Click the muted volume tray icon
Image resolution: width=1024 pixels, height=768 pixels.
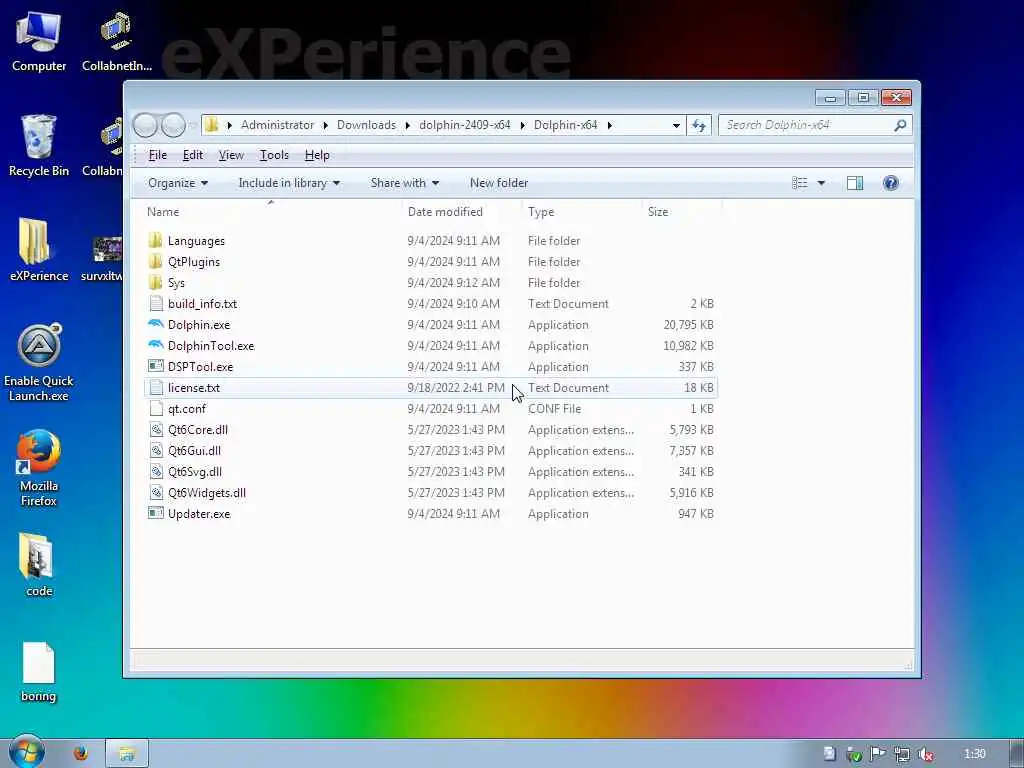coord(926,754)
